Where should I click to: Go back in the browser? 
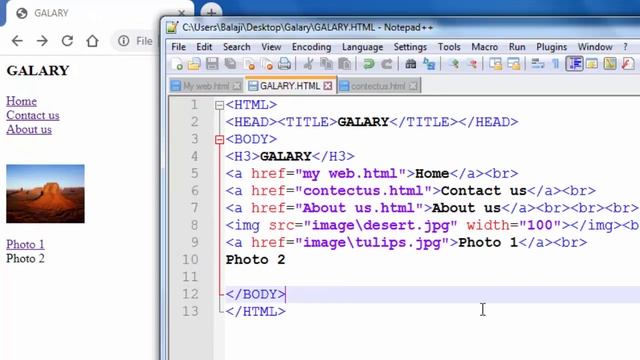[x=17, y=41]
